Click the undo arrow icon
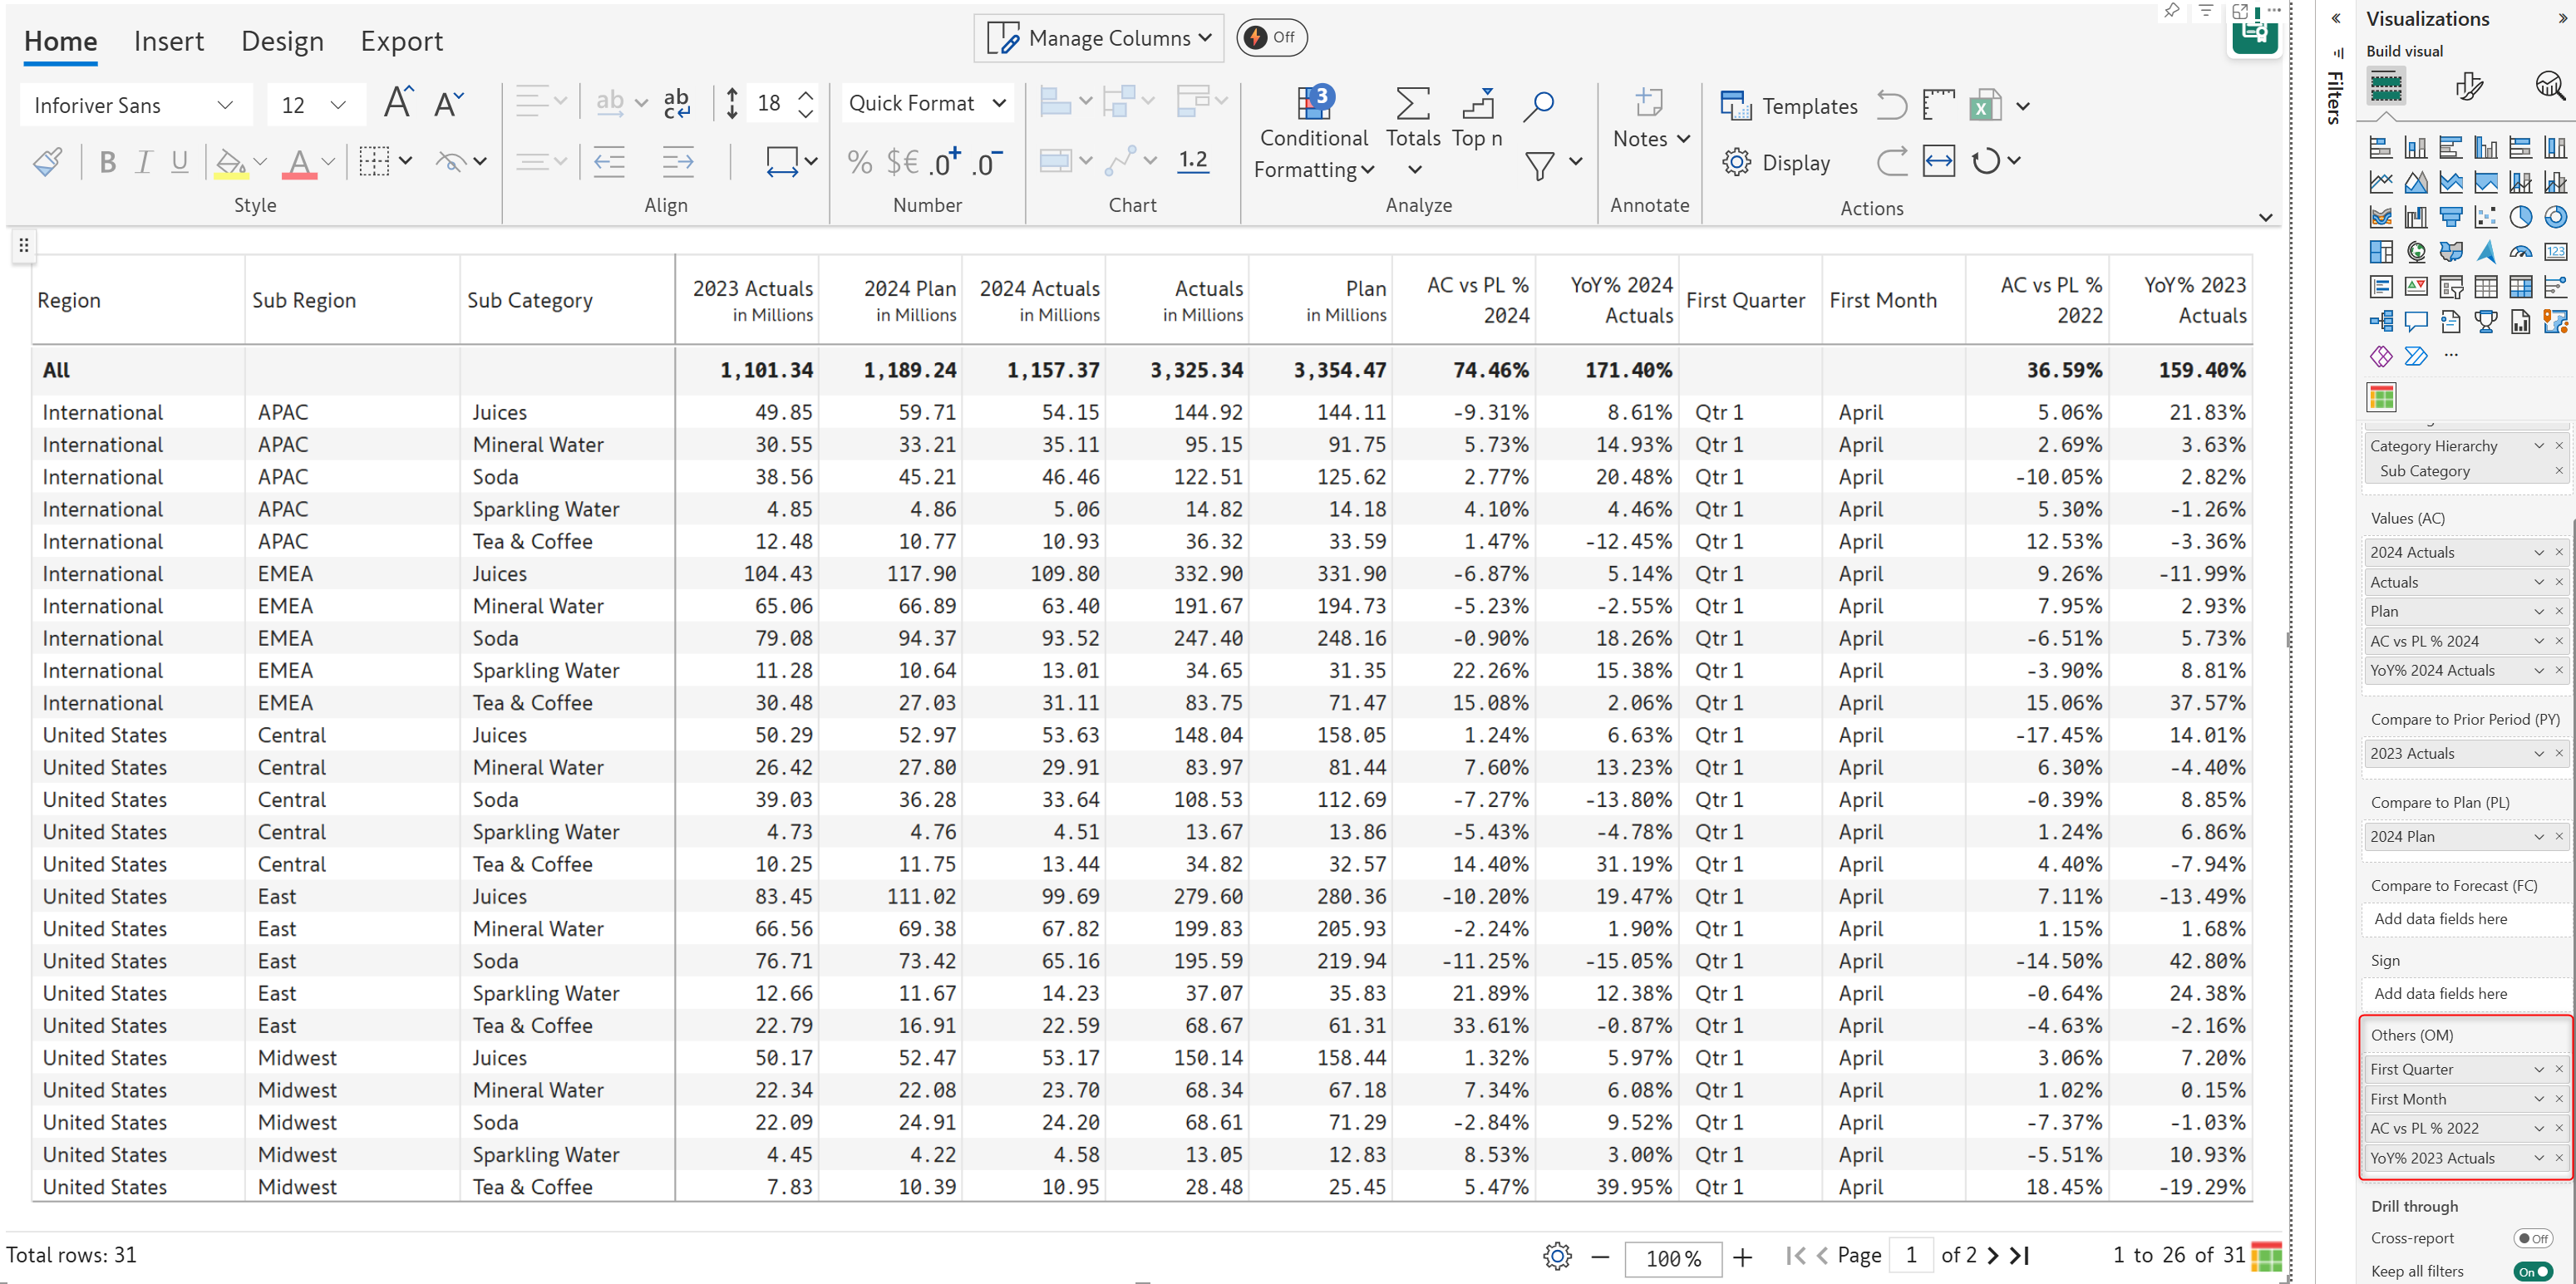 click(1890, 106)
